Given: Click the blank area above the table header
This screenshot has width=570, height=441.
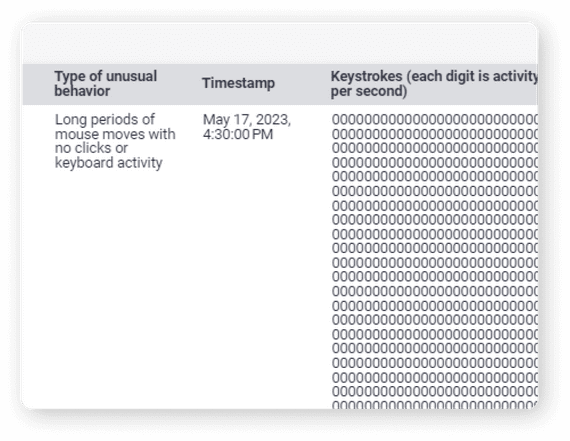Looking at the screenshot, I should 280,44.
